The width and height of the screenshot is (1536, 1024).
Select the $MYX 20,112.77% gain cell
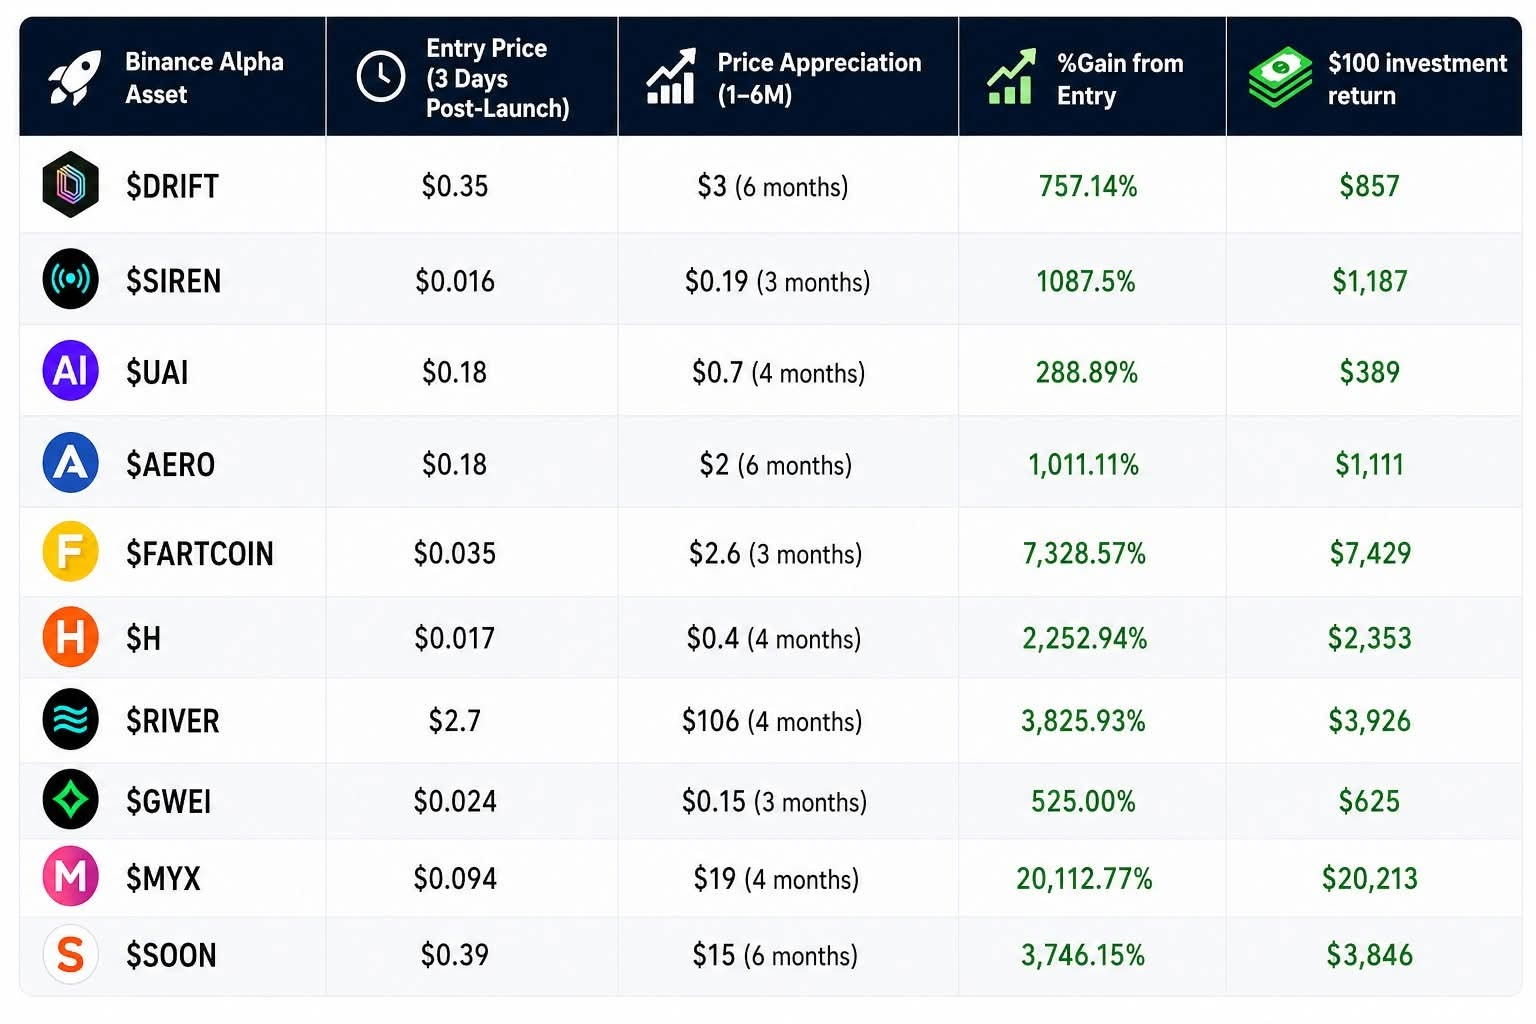(x=1084, y=879)
